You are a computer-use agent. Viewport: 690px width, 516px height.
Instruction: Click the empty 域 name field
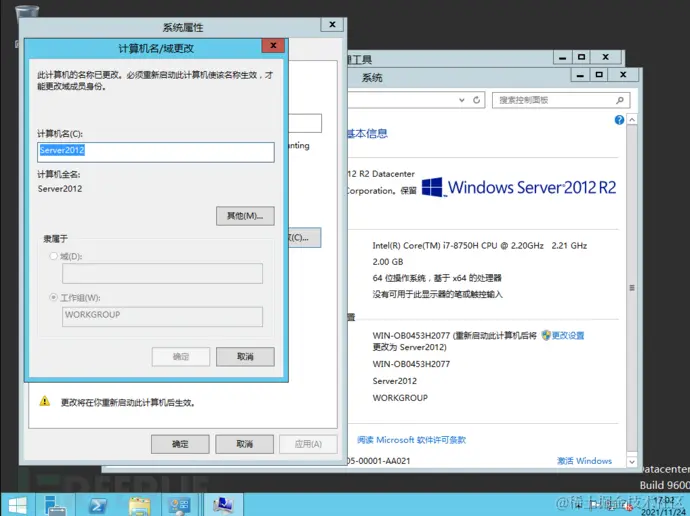162,274
